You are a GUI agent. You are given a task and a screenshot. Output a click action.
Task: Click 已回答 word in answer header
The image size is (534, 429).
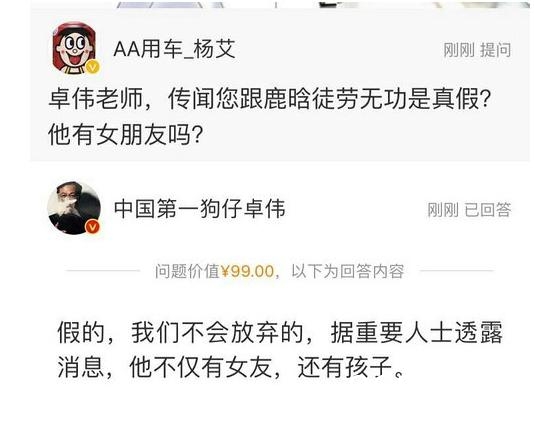point(488,210)
